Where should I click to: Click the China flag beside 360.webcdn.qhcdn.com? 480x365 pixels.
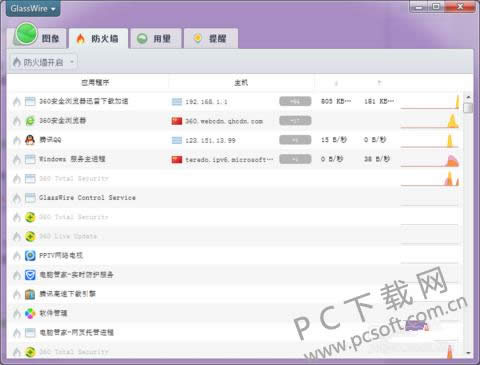click(x=177, y=121)
